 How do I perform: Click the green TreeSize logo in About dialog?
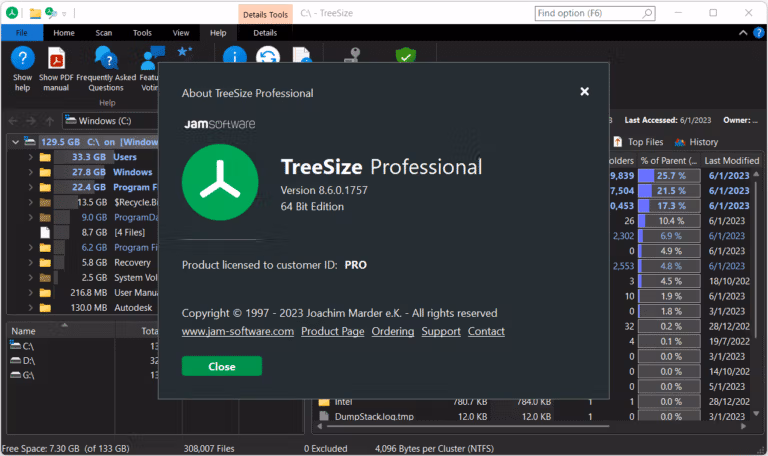point(220,182)
